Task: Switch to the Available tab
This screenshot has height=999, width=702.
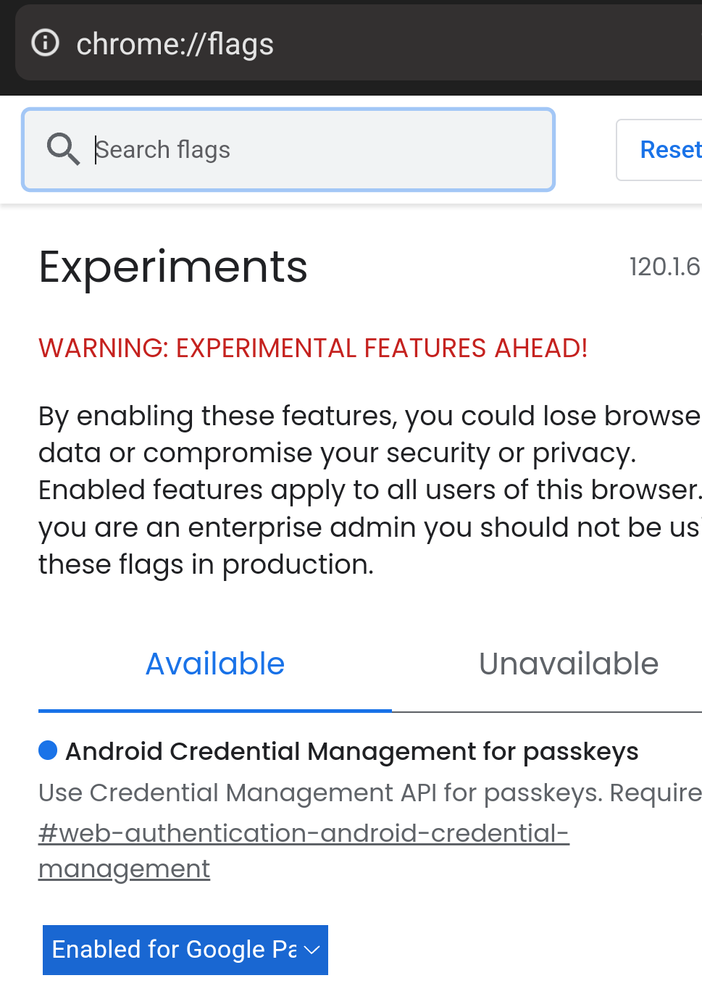Action: [x=215, y=664]
